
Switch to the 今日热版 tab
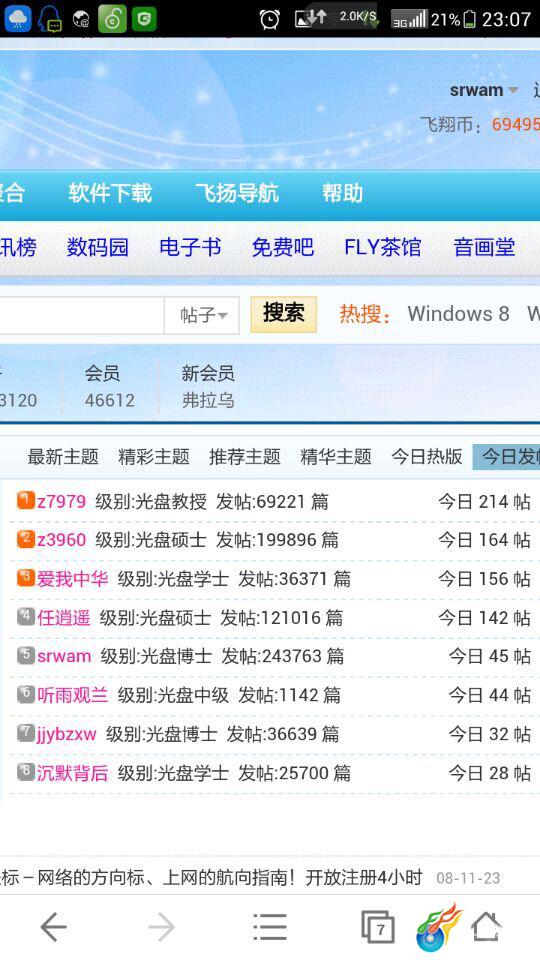click(x=427, y=457)
